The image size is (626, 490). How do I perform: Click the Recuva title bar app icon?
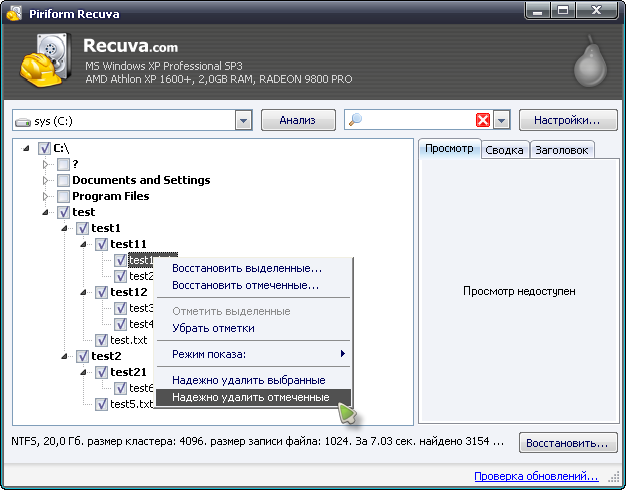(14, 14)
